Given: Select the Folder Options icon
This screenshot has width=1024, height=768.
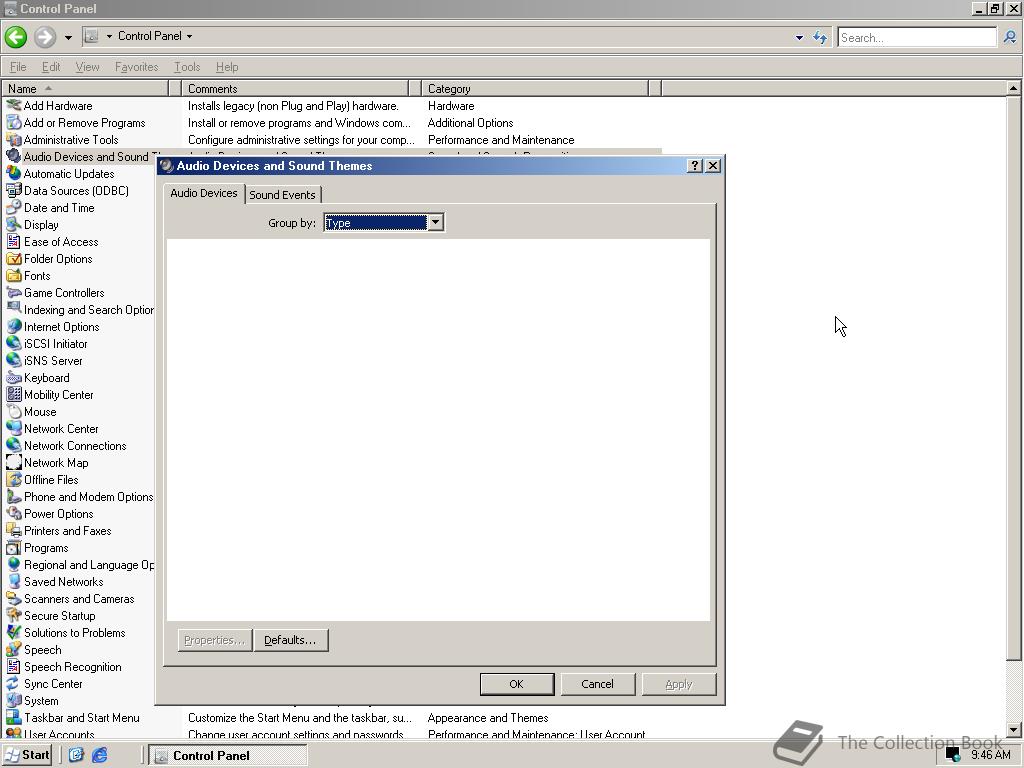Looking at the screenshot, I should [x=14, y=258].
